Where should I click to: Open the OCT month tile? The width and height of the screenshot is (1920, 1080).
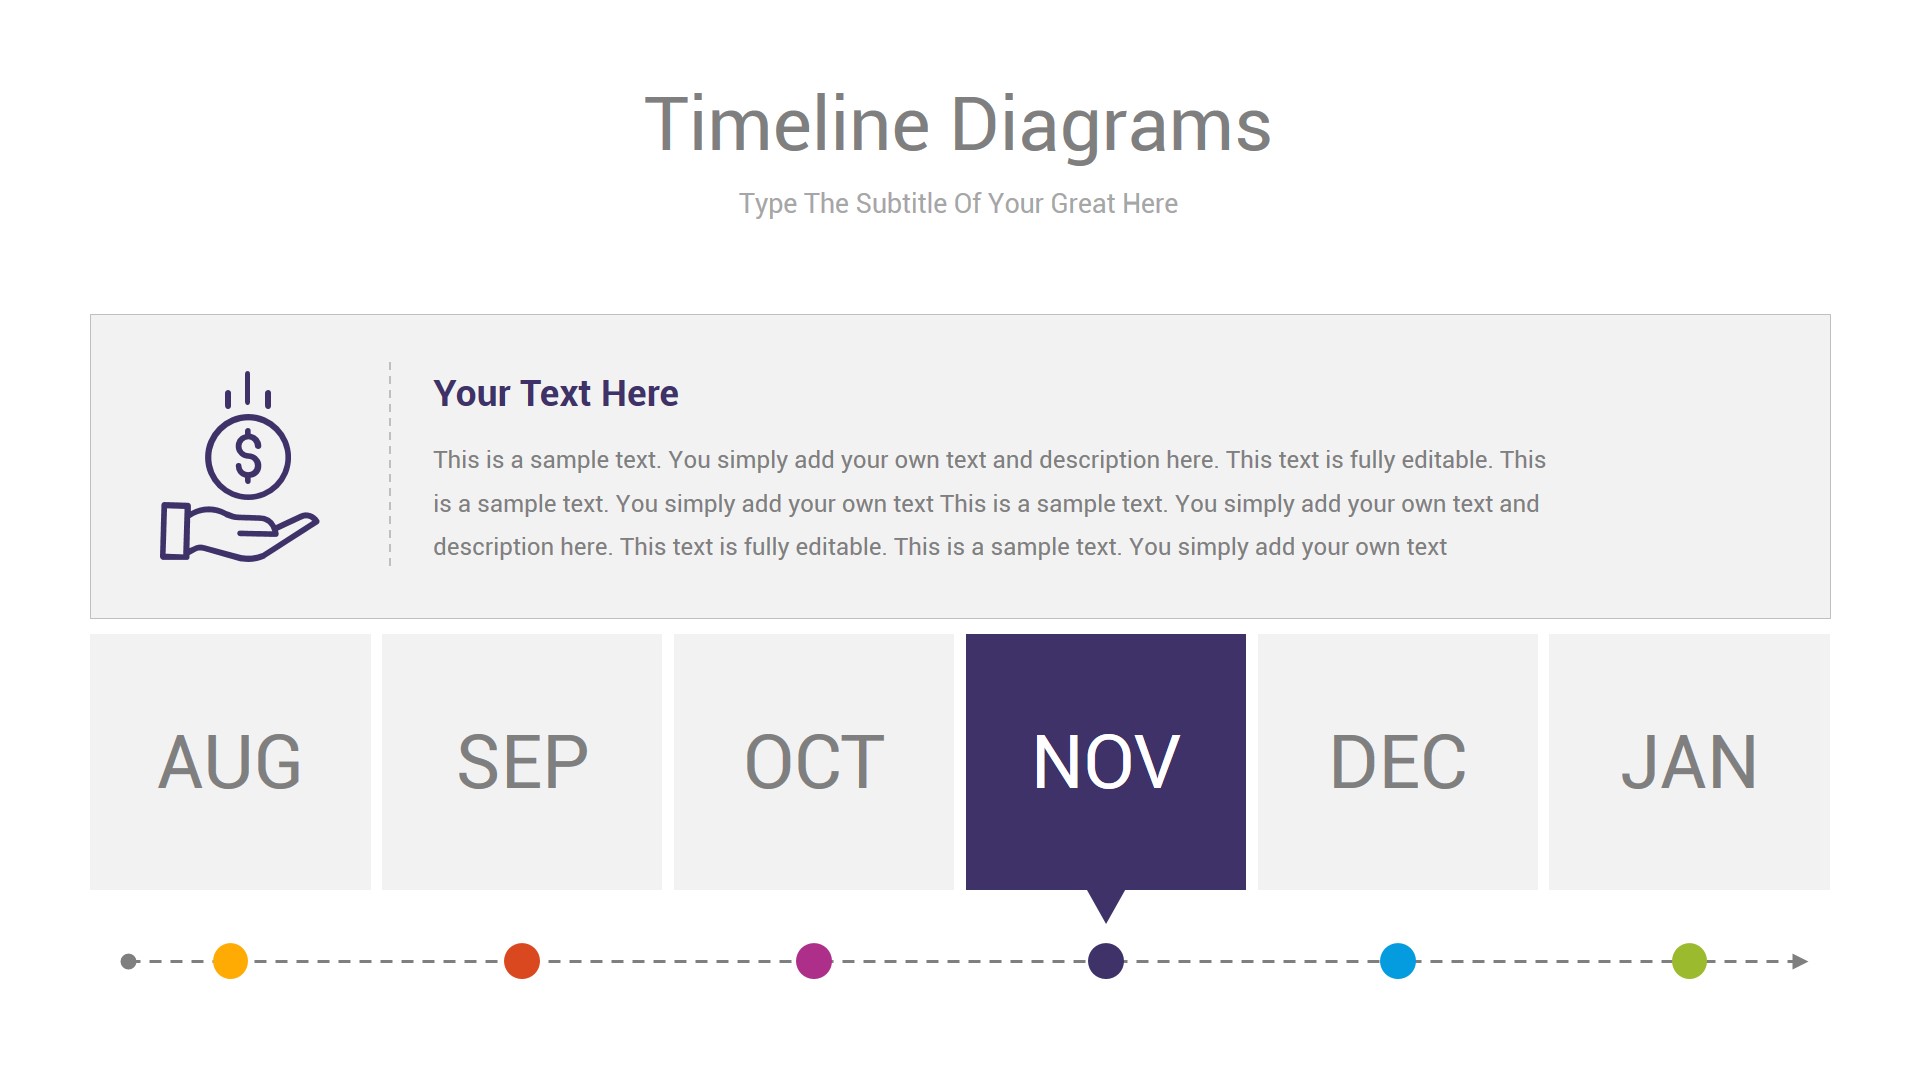pos(814,761)
